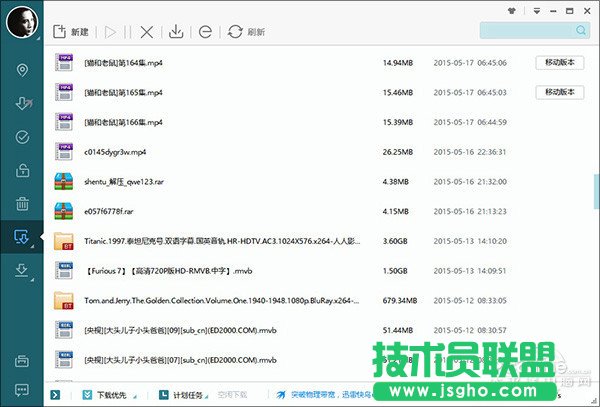Viewport: 600px width, 407px height.
Task: Click the date 2015-05-13 14:10:20
Action: (470, 241)
